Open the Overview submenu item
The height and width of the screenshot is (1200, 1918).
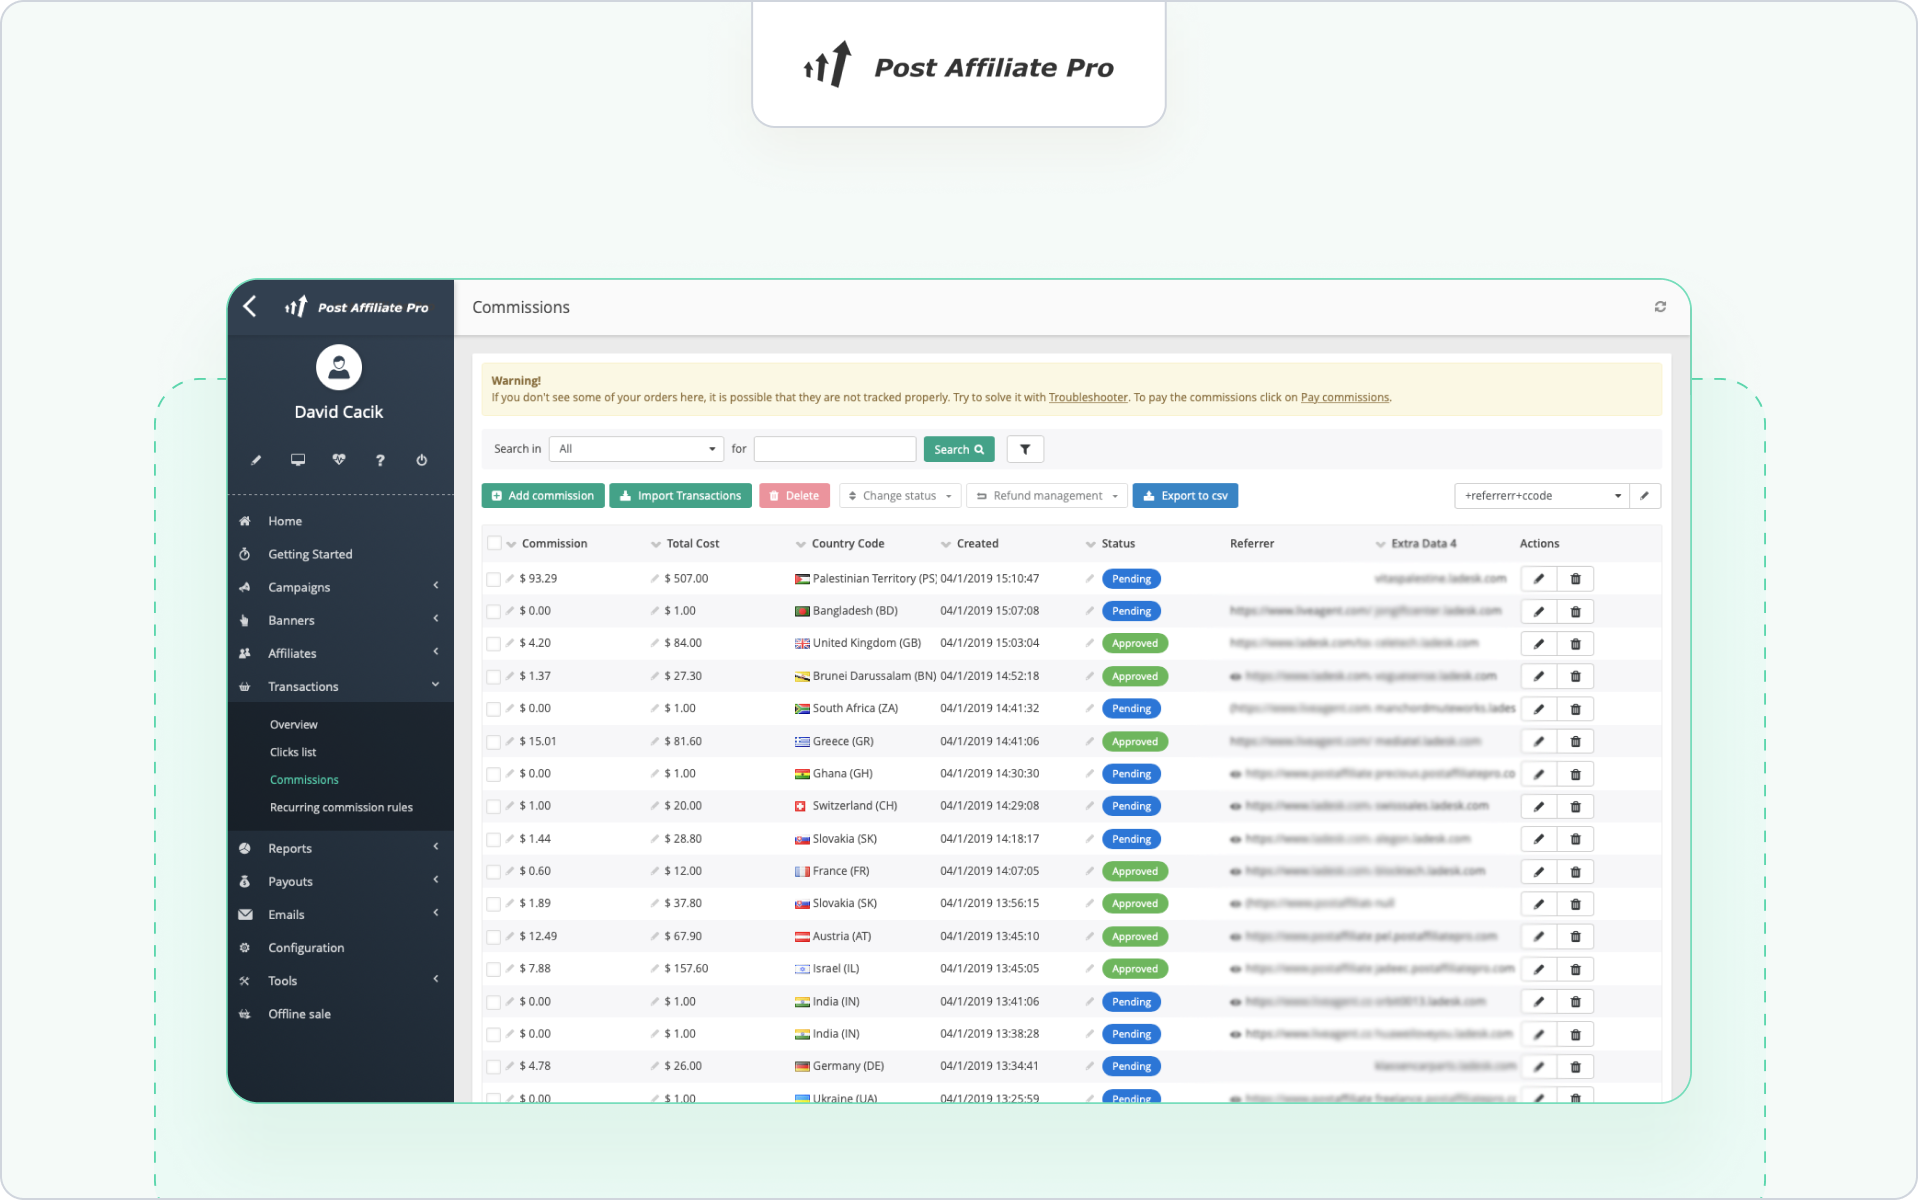click(293, 724)
